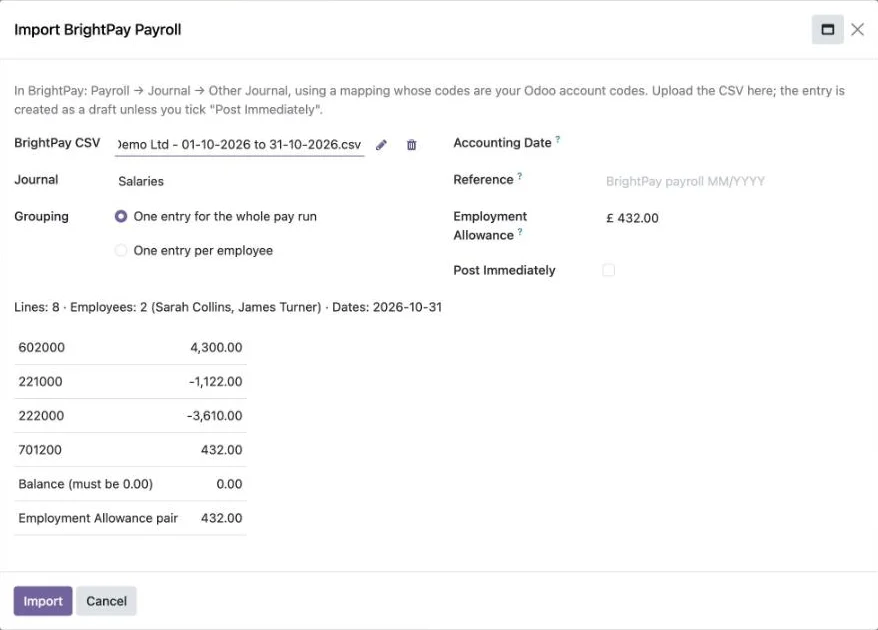Click account code 701200
Viewport: 878px width, 630px height.
pos(40,450)
